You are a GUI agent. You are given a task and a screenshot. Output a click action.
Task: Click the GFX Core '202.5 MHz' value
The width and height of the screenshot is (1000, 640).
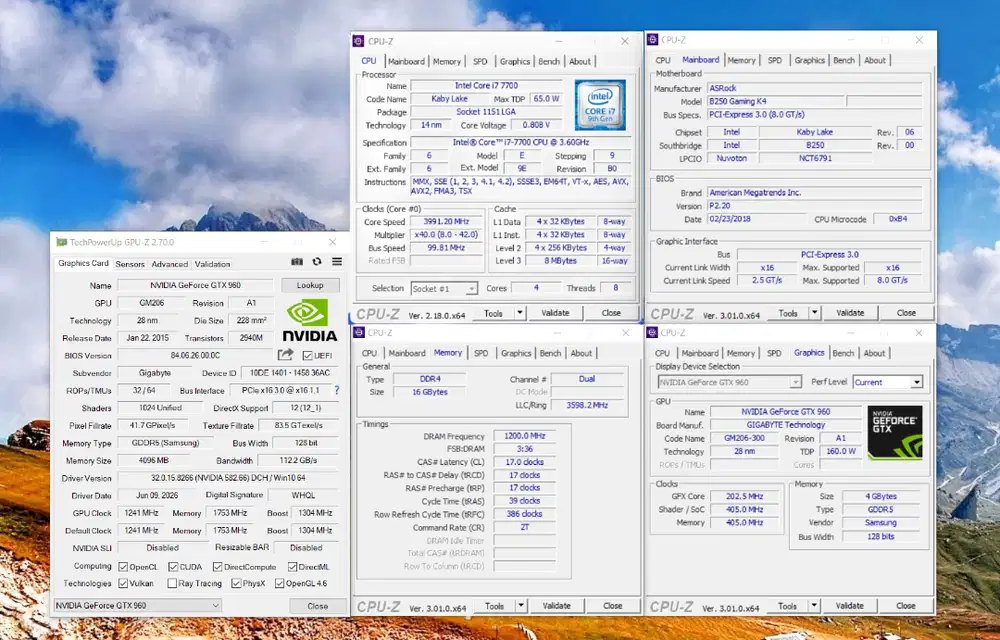744,496
